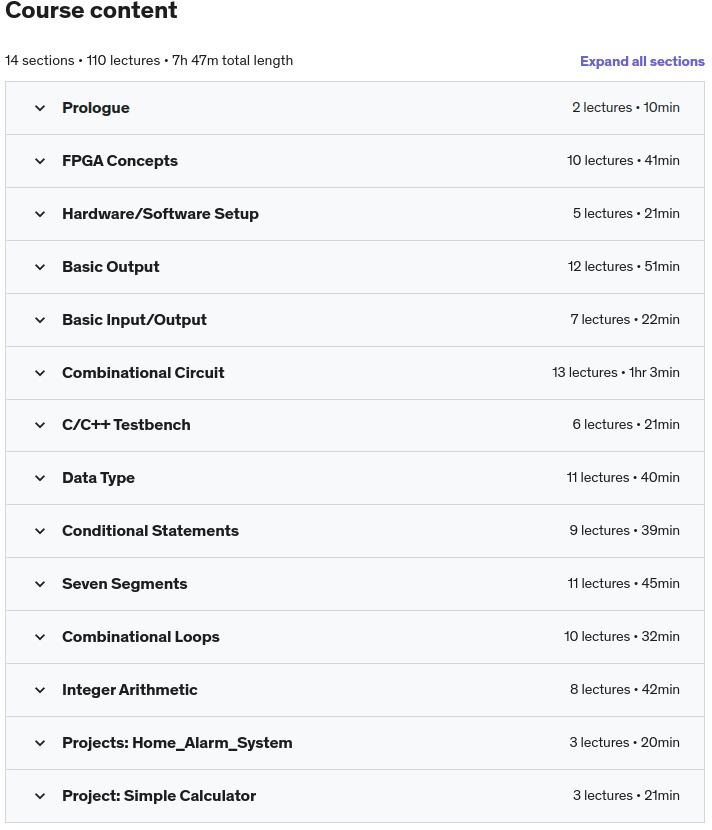Toggle the Combinational Circuit chevron arrow

(x=40, y=373)
